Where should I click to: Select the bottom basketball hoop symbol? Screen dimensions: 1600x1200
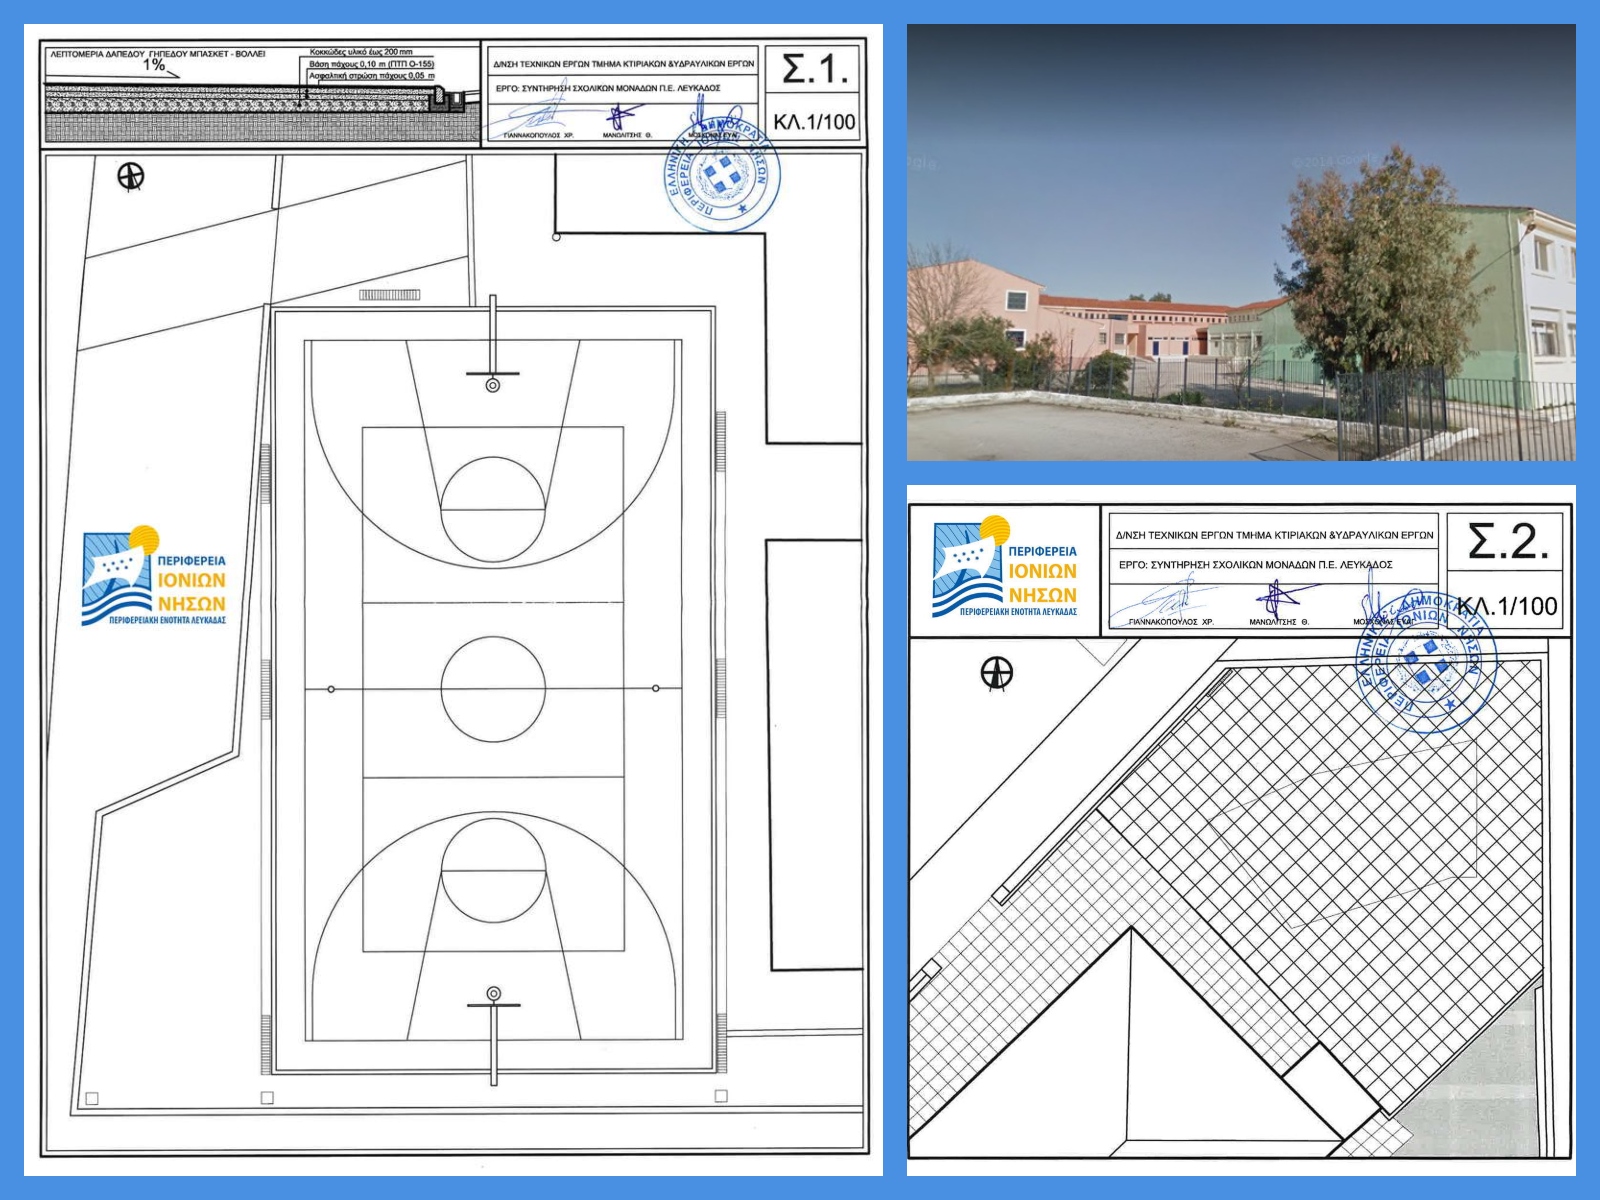pos(493,993)
